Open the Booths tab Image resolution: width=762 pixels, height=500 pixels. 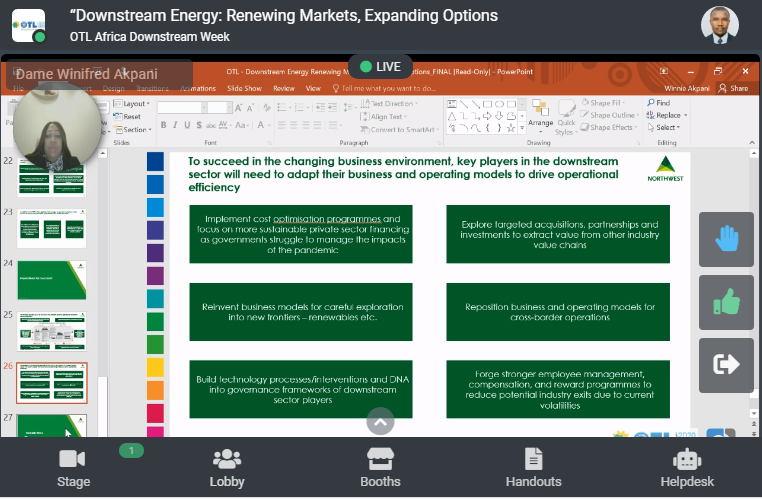pos(380,469)
